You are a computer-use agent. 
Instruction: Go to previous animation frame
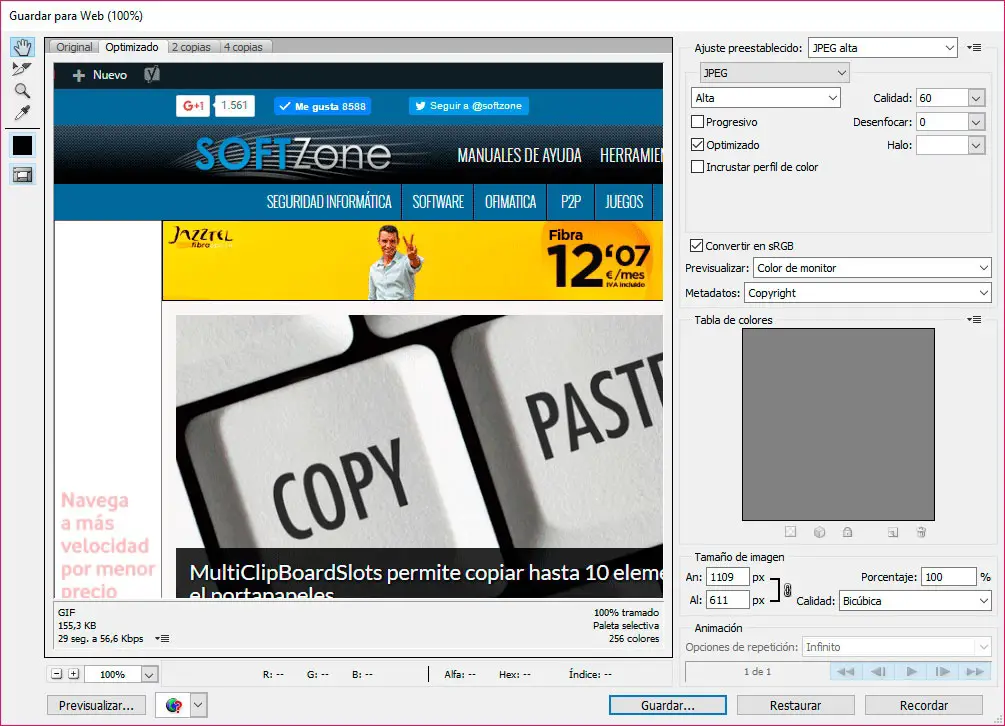(879, 672)
